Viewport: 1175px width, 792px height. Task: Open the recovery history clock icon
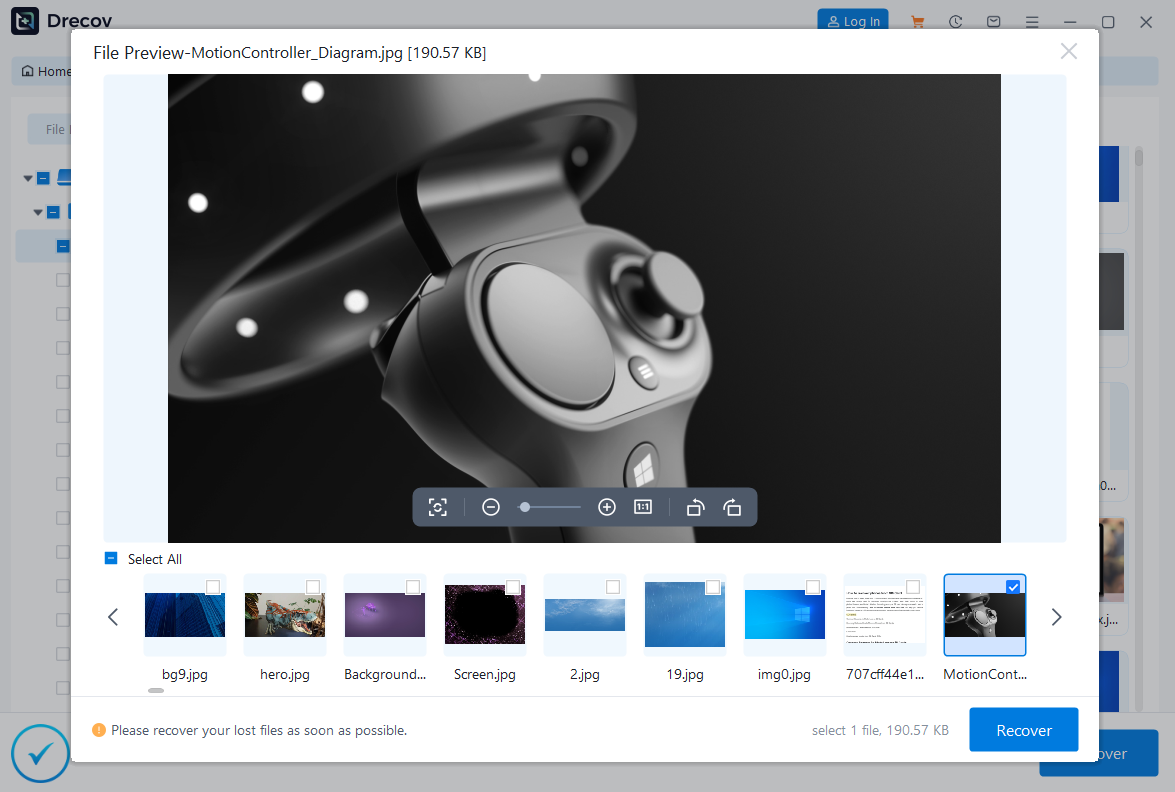[x=955, y=21]
